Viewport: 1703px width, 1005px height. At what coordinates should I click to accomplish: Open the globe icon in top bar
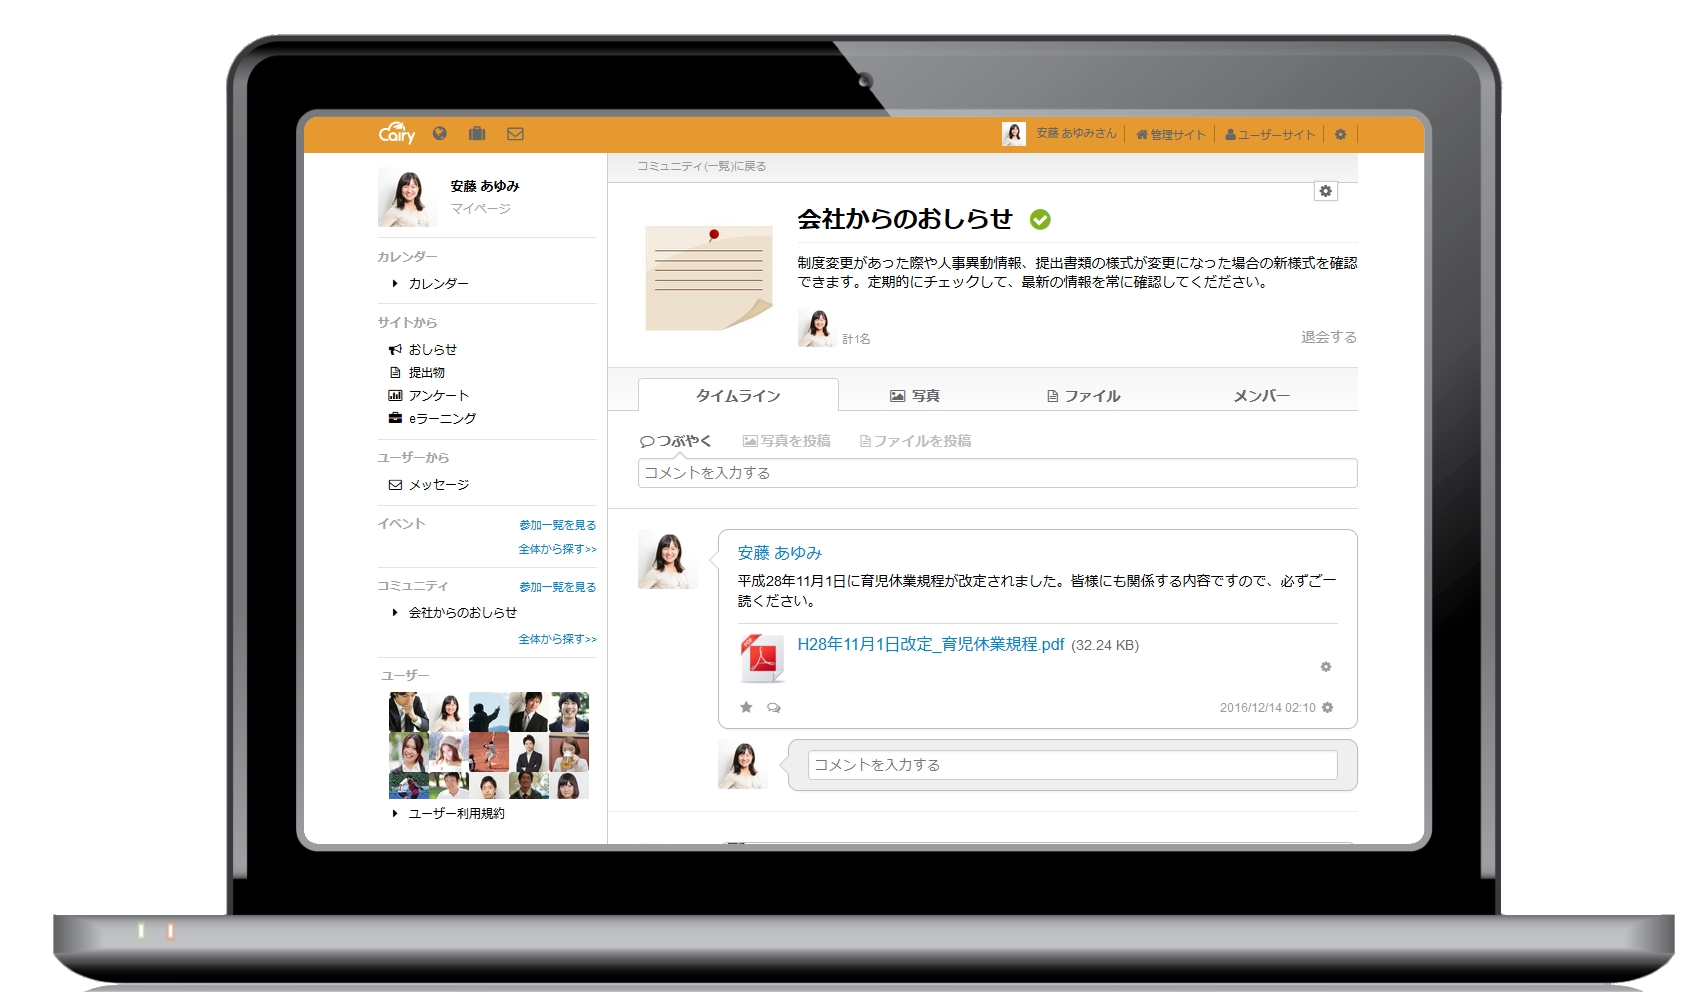[x=440, y=133]
